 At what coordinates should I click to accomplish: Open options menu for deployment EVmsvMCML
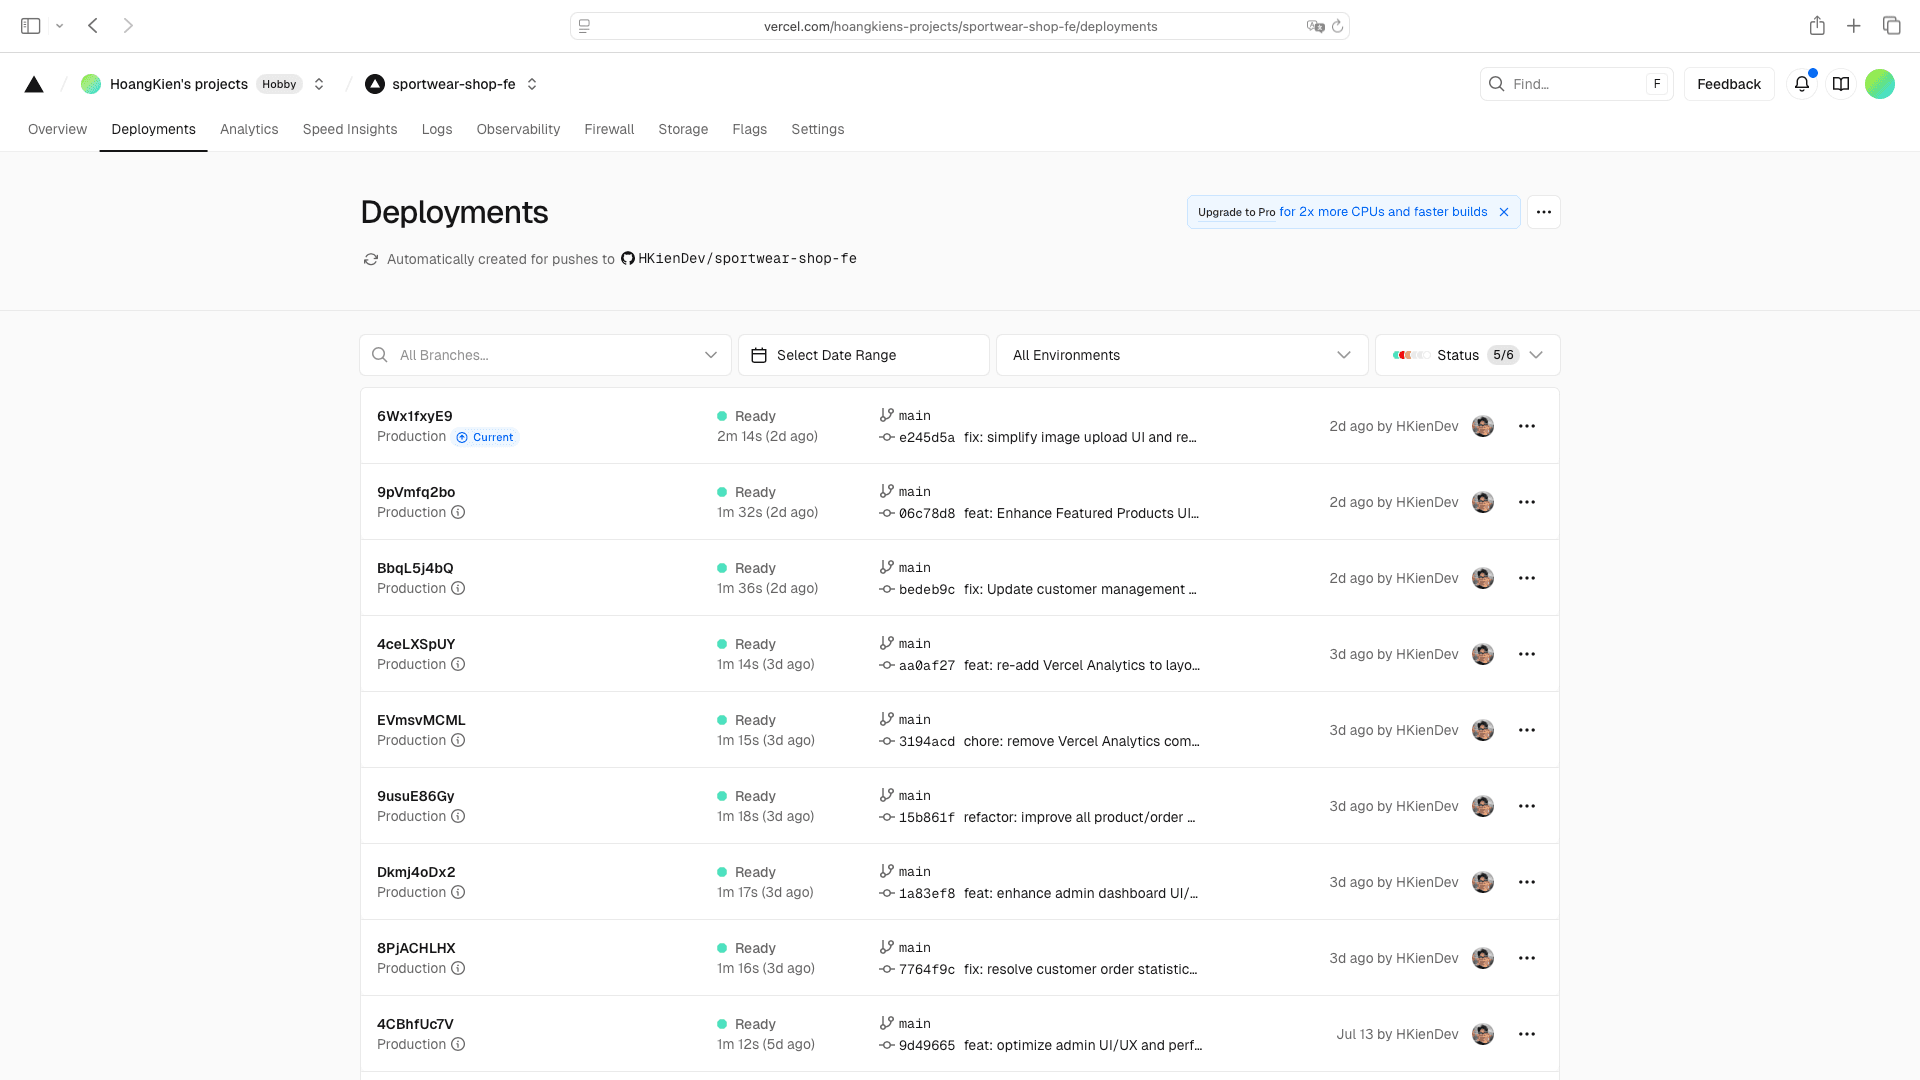click(x=1527, y=730)
